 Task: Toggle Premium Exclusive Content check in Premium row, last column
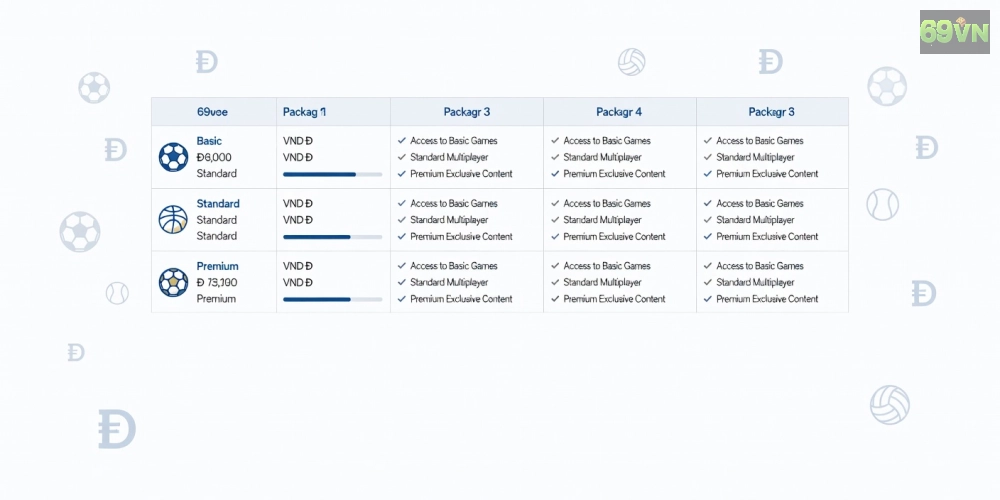[x=708, y=298]
